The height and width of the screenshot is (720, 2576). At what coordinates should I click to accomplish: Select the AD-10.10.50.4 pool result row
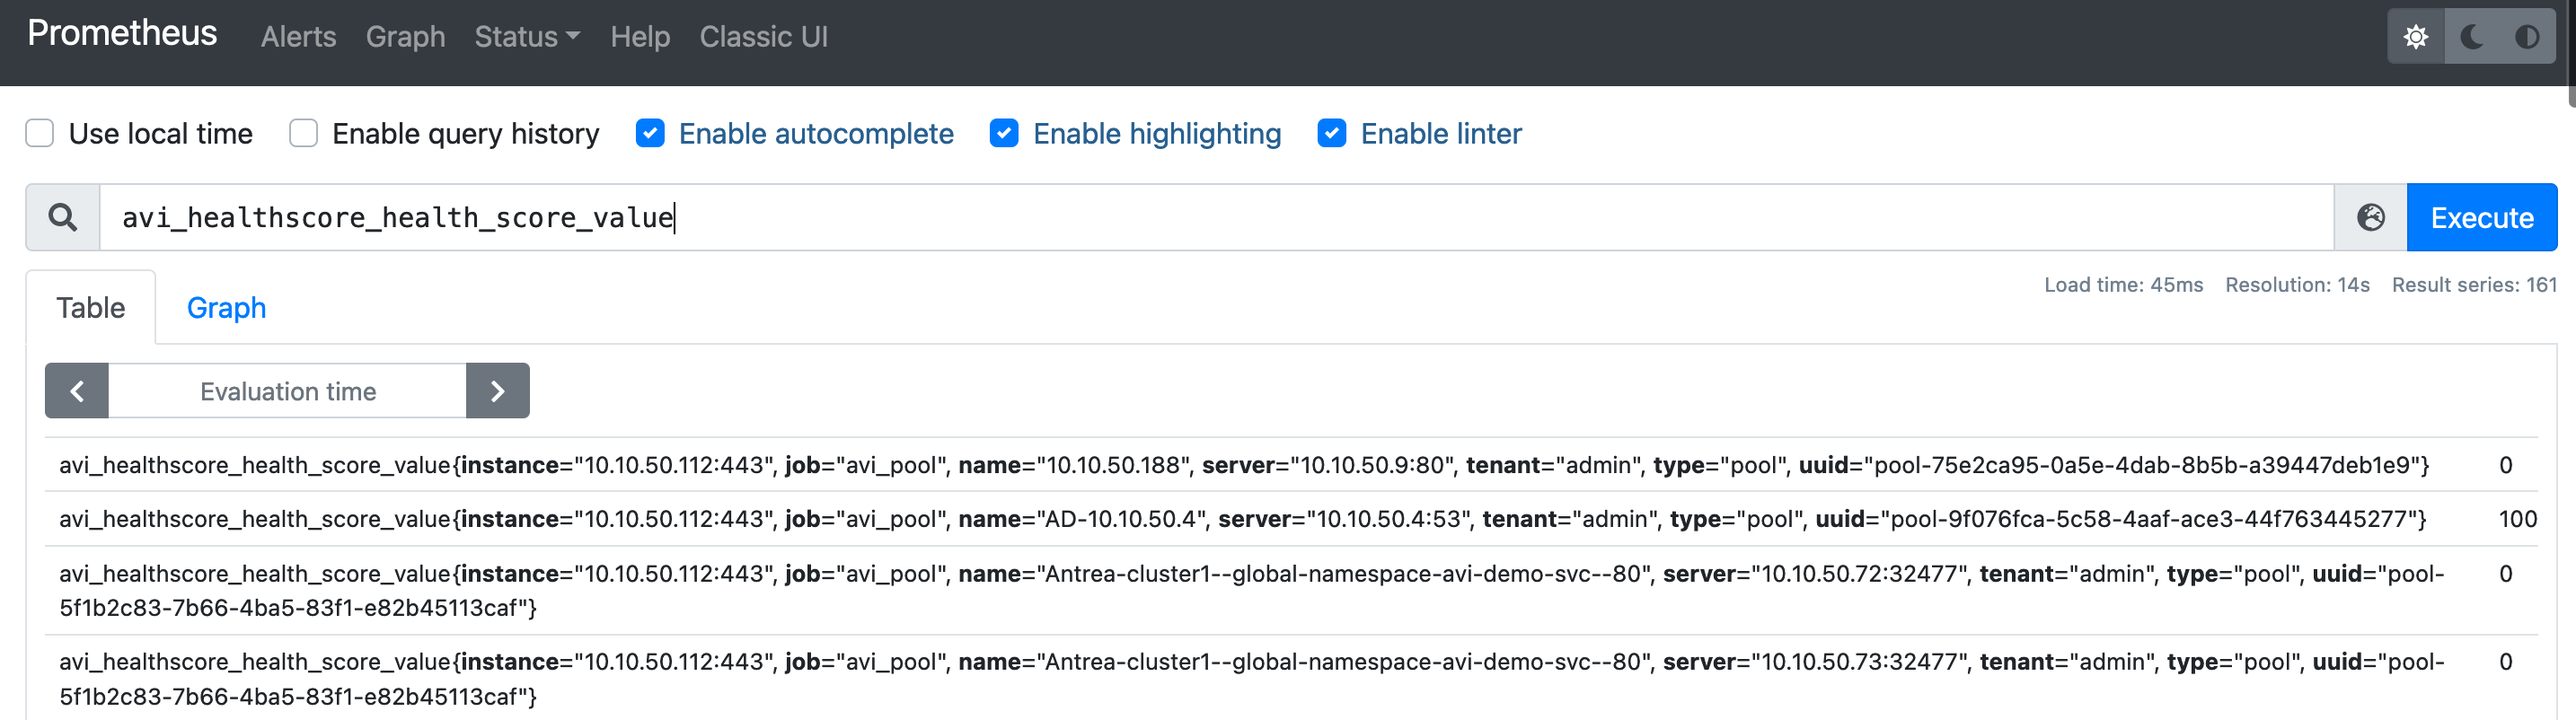point(1291,519)
